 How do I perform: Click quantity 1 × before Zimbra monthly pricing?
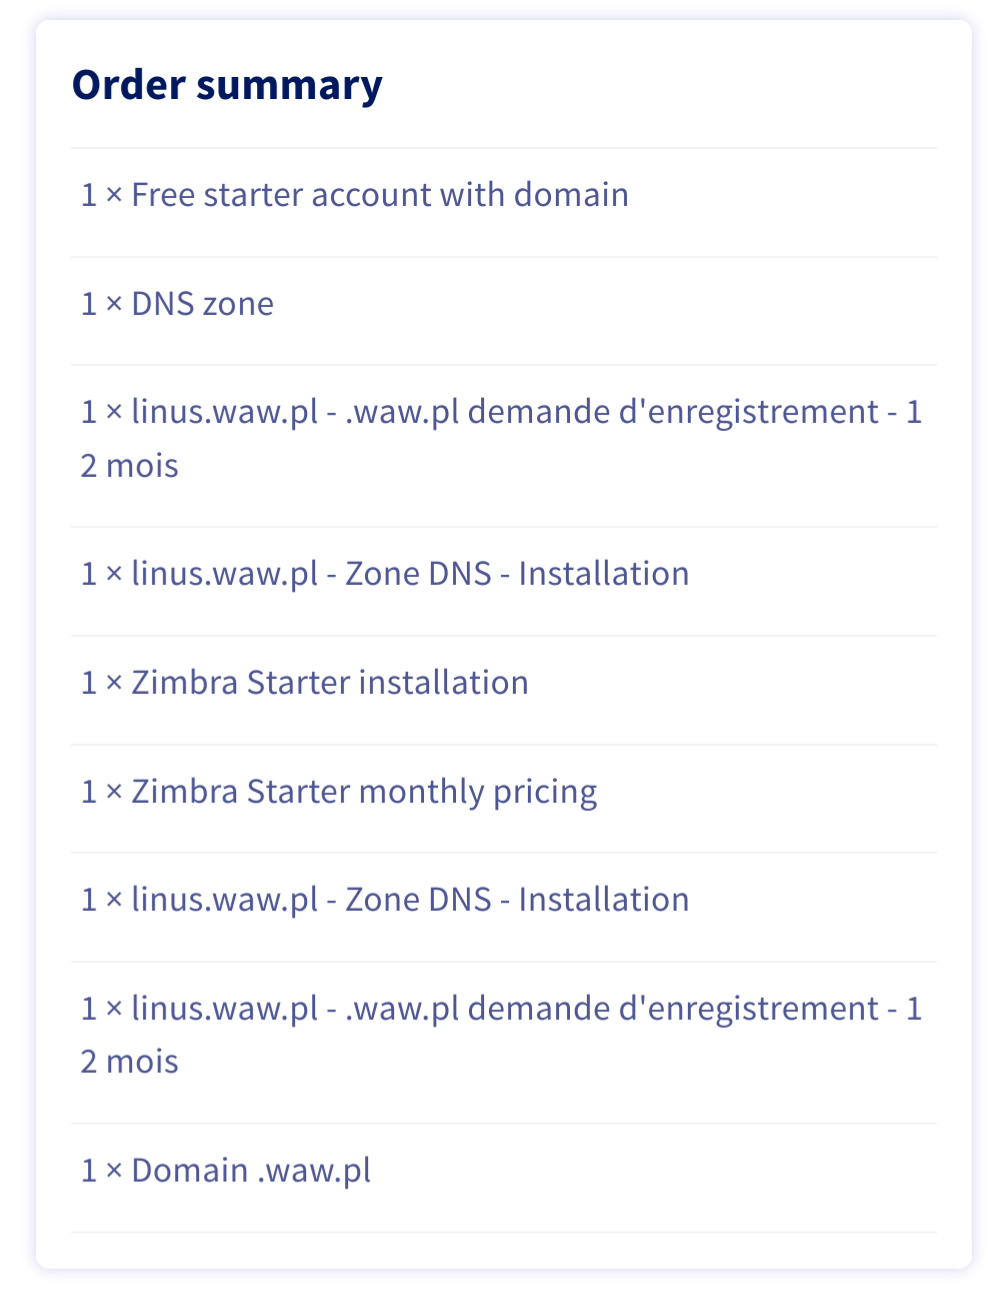tap(101, 792)
